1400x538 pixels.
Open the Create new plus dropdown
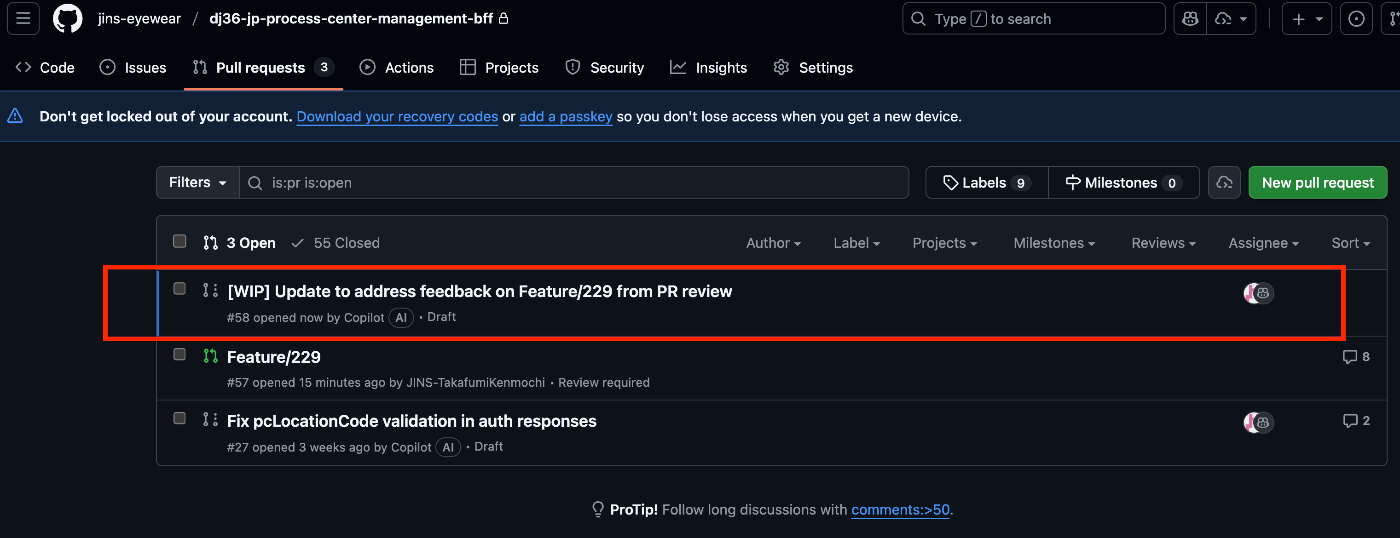tap(1307, 19)
